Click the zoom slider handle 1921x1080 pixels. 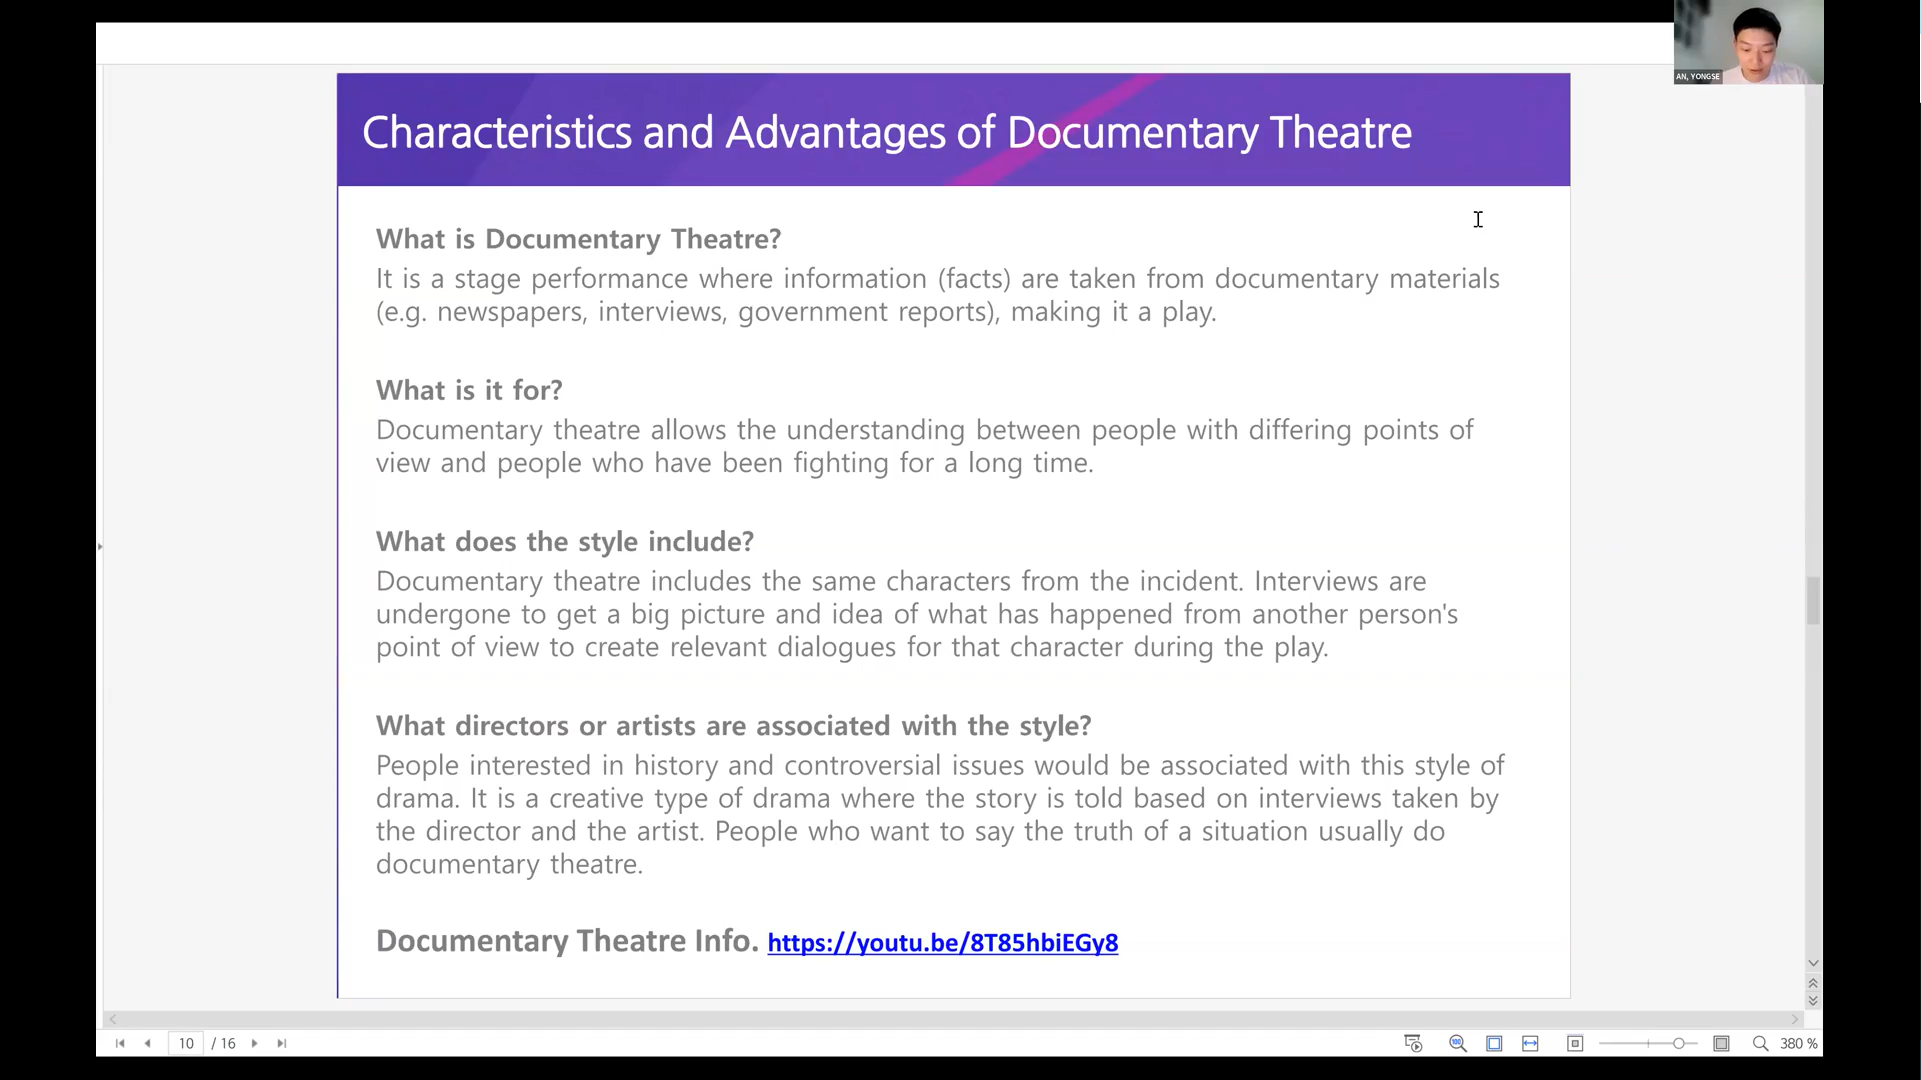tap(1679, 1043)
